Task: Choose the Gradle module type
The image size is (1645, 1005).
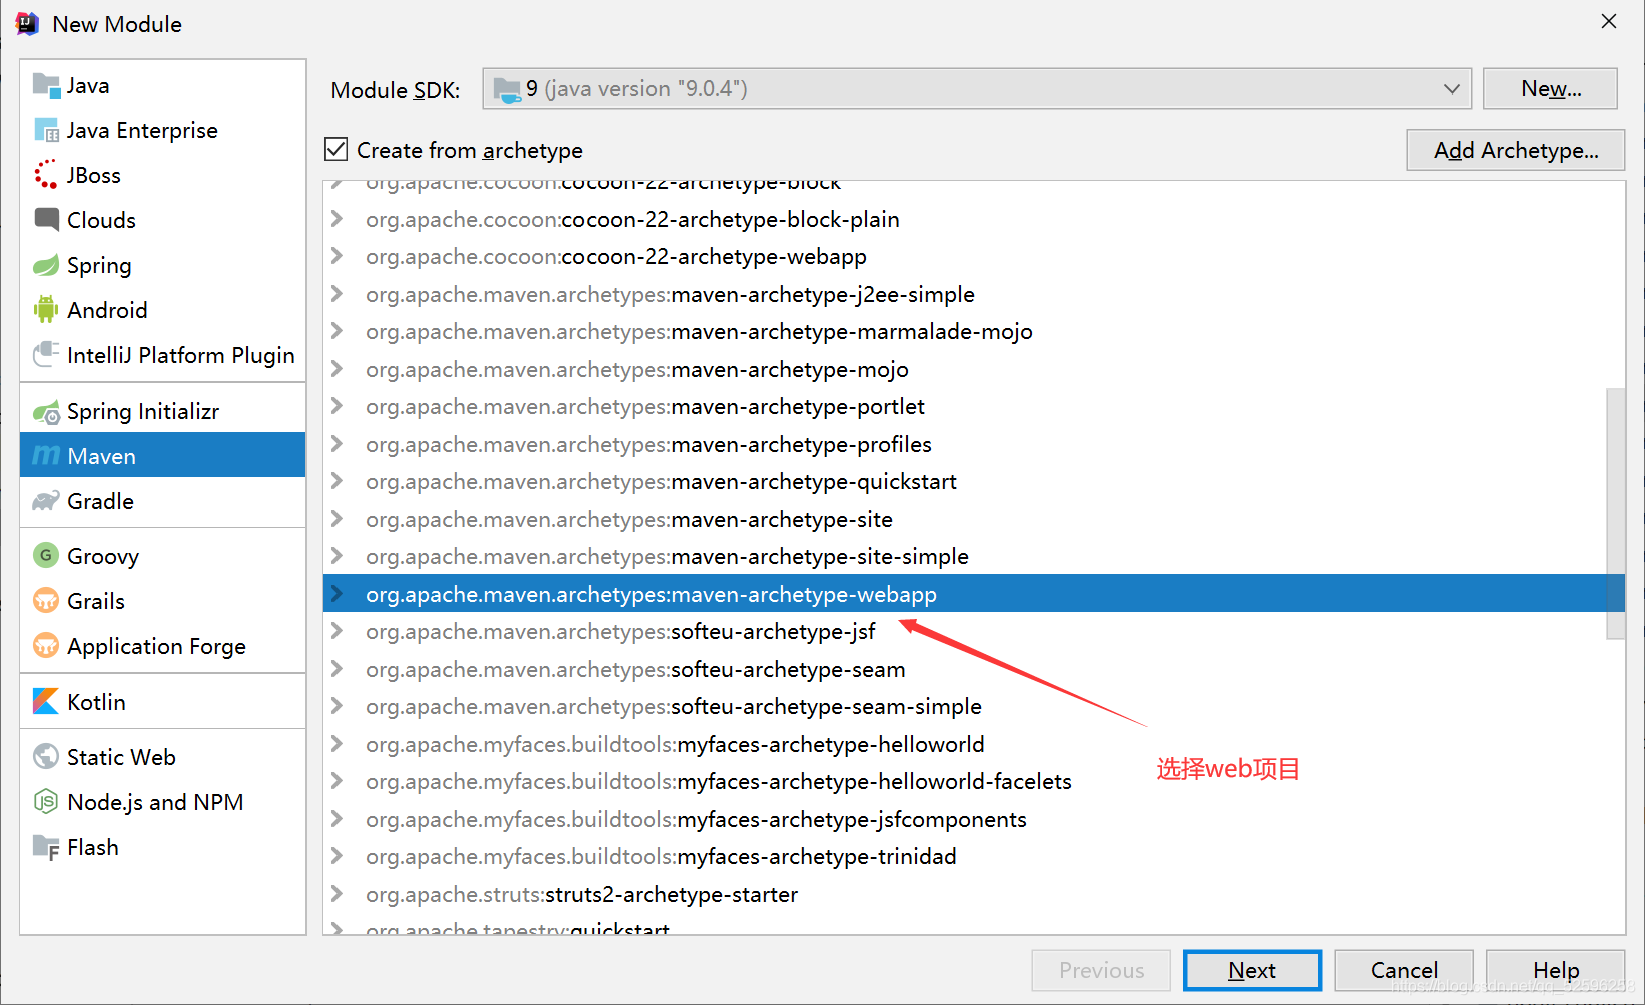Action: [162, 501]
